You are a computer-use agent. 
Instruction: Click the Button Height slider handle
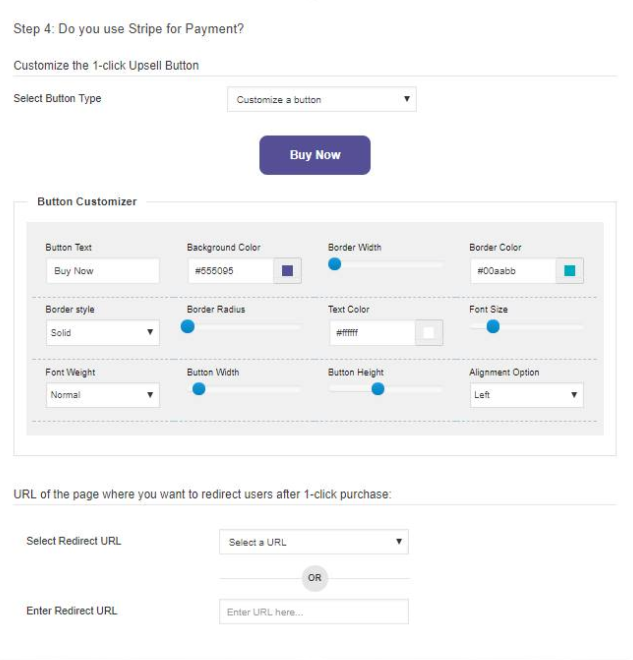[378, 388]
